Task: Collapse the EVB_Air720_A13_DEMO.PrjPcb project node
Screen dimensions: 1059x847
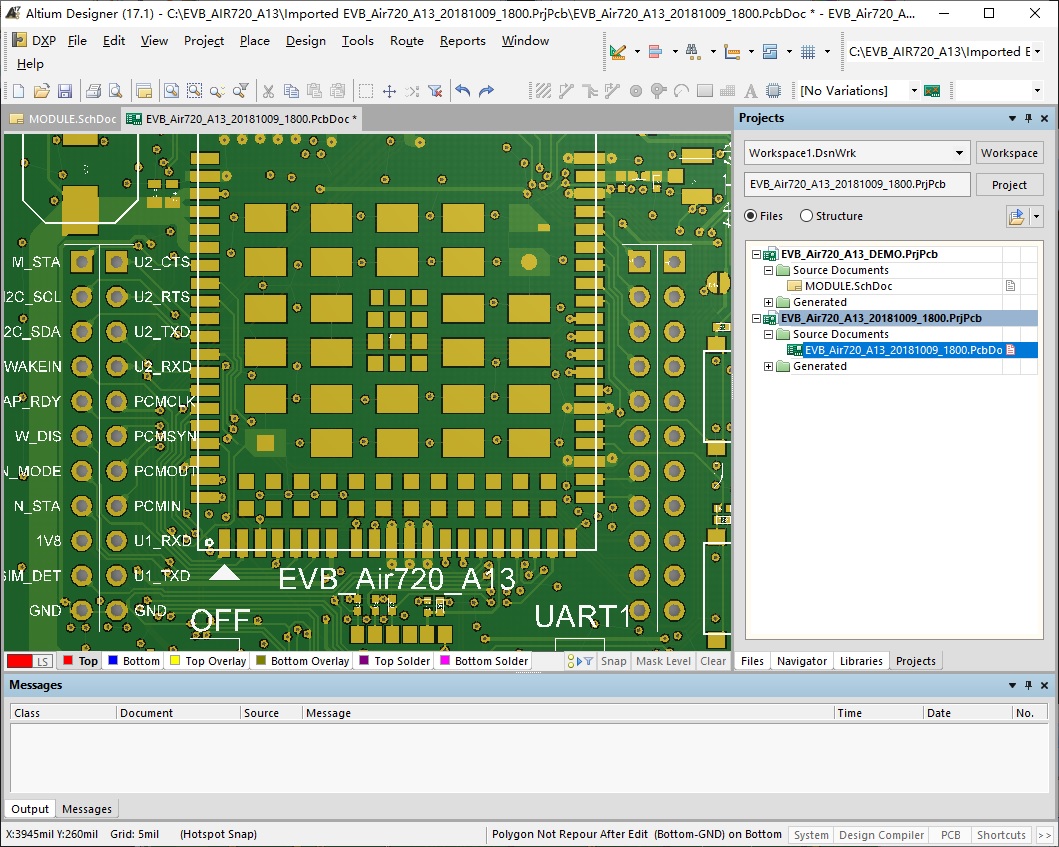Action: 756,255
